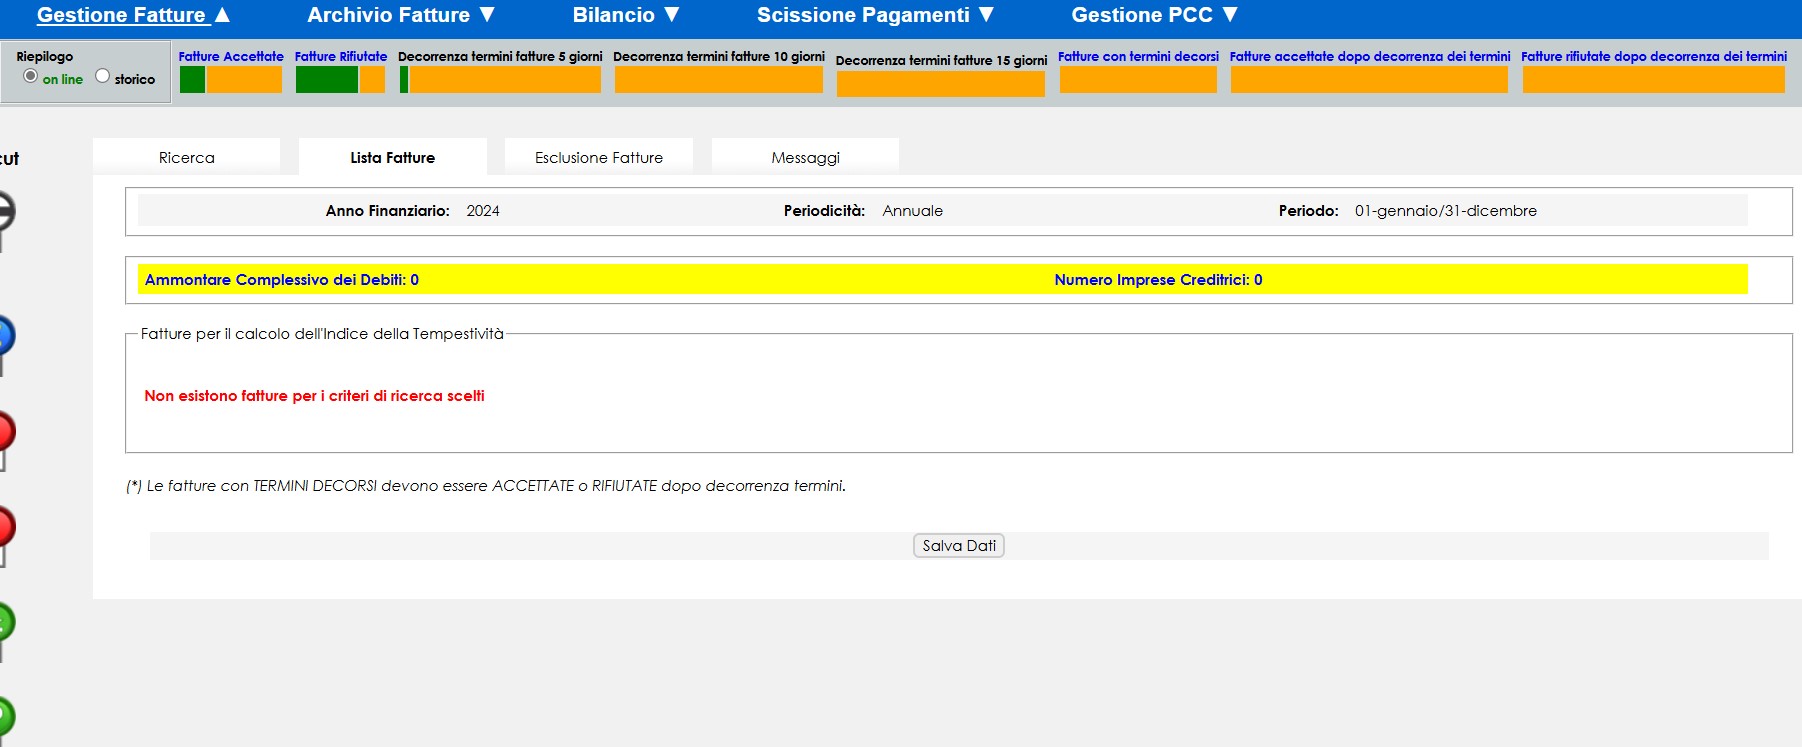The height and width of the screenshot is (747, 1802).
Task: Click the bottommost green pin shortcut icon
Action: [x=5, y=716]
